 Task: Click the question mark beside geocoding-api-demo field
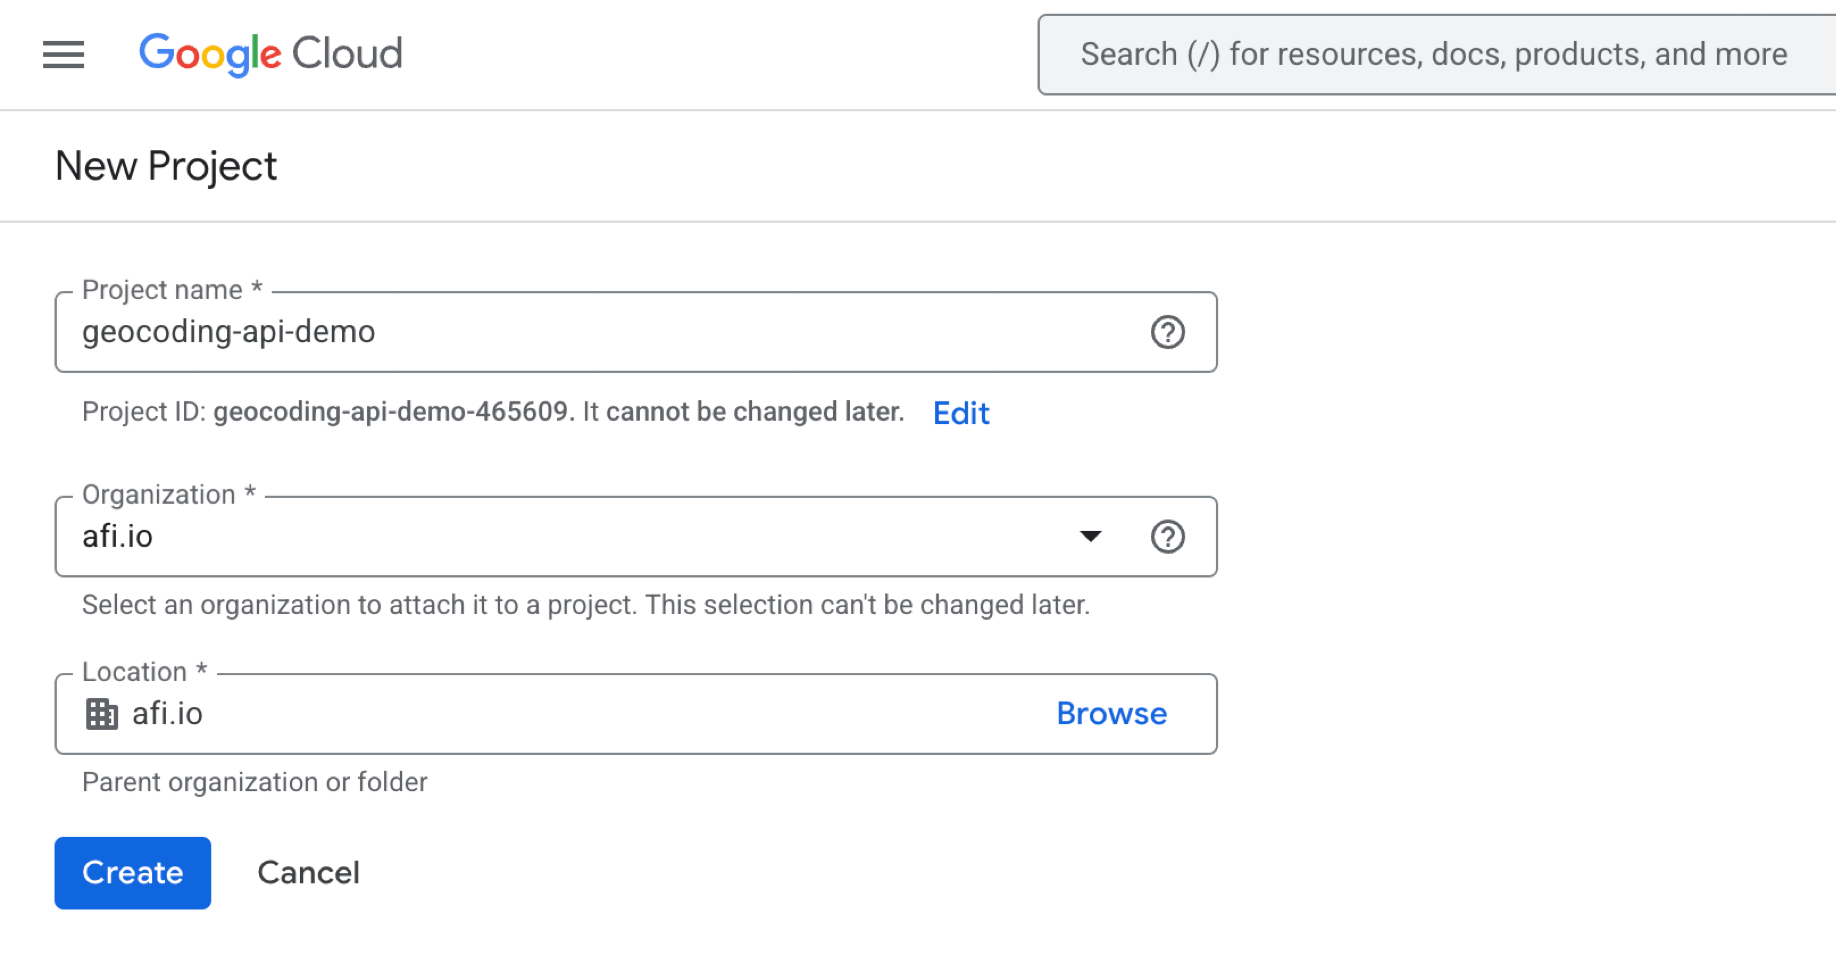tap(1167, 332)
